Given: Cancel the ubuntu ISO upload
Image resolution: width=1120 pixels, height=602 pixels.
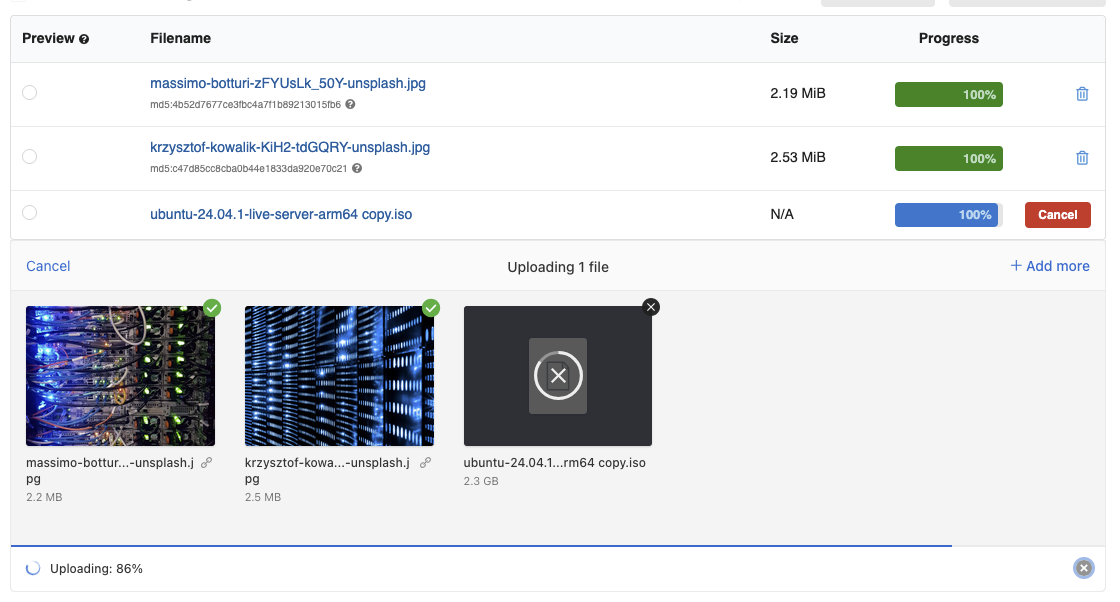Looking at the screenshot, I should click(x=1057, y=214).
